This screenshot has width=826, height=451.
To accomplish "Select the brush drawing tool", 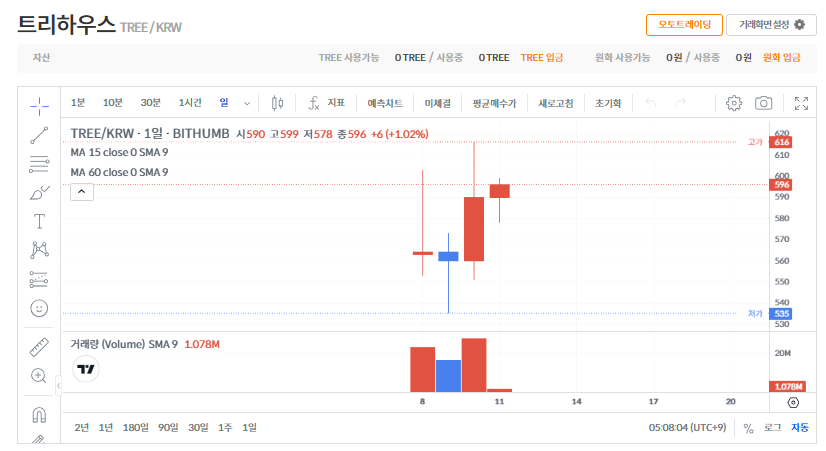I will point(39,193).
